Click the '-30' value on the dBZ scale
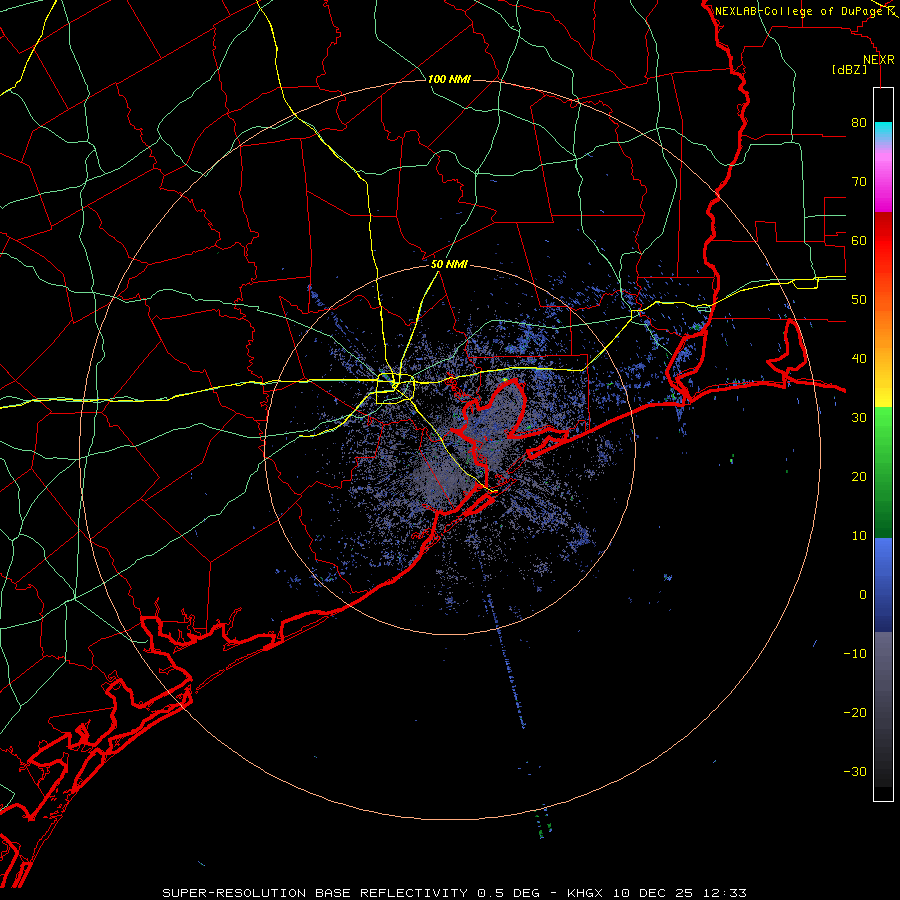900x900 pixels. click(x=855, y=771)
